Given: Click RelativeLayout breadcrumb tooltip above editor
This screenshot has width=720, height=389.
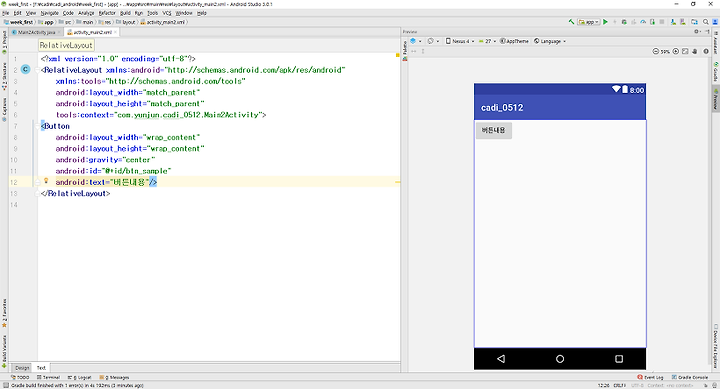Looking at the screenshot, I should click(66, 45).
